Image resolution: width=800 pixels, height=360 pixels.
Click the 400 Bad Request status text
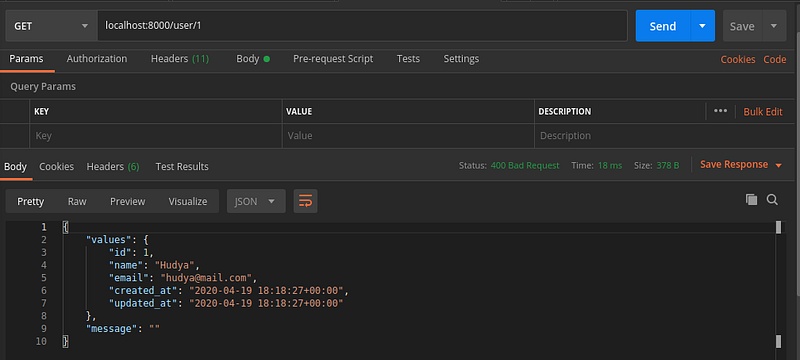(x=525, y=165)
